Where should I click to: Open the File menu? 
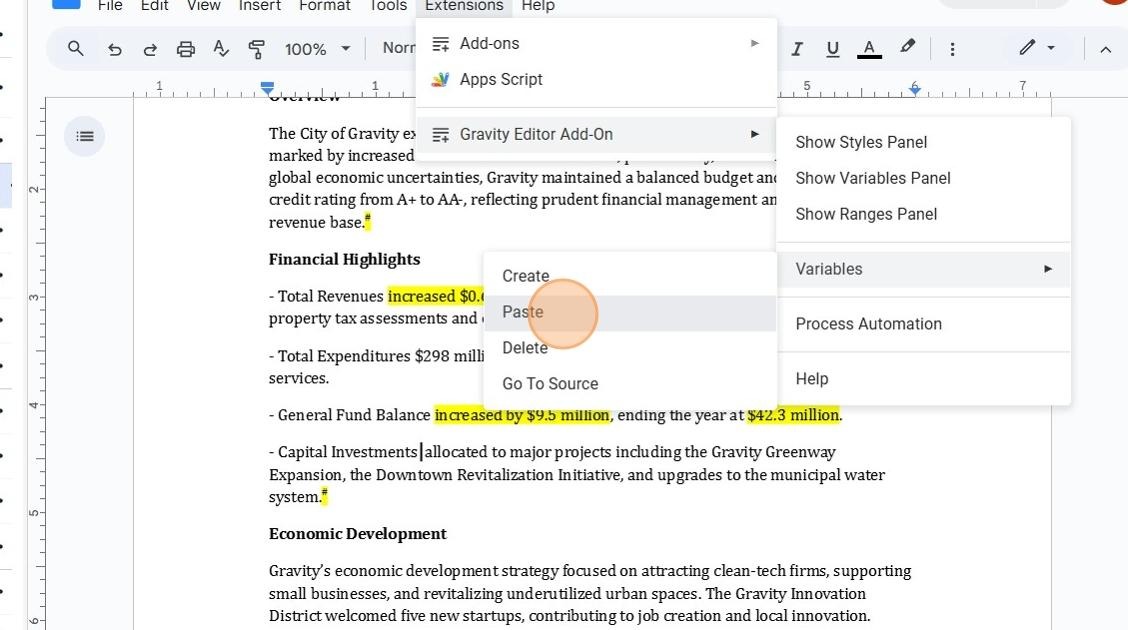pyautogui.click(x=110, y=6)
